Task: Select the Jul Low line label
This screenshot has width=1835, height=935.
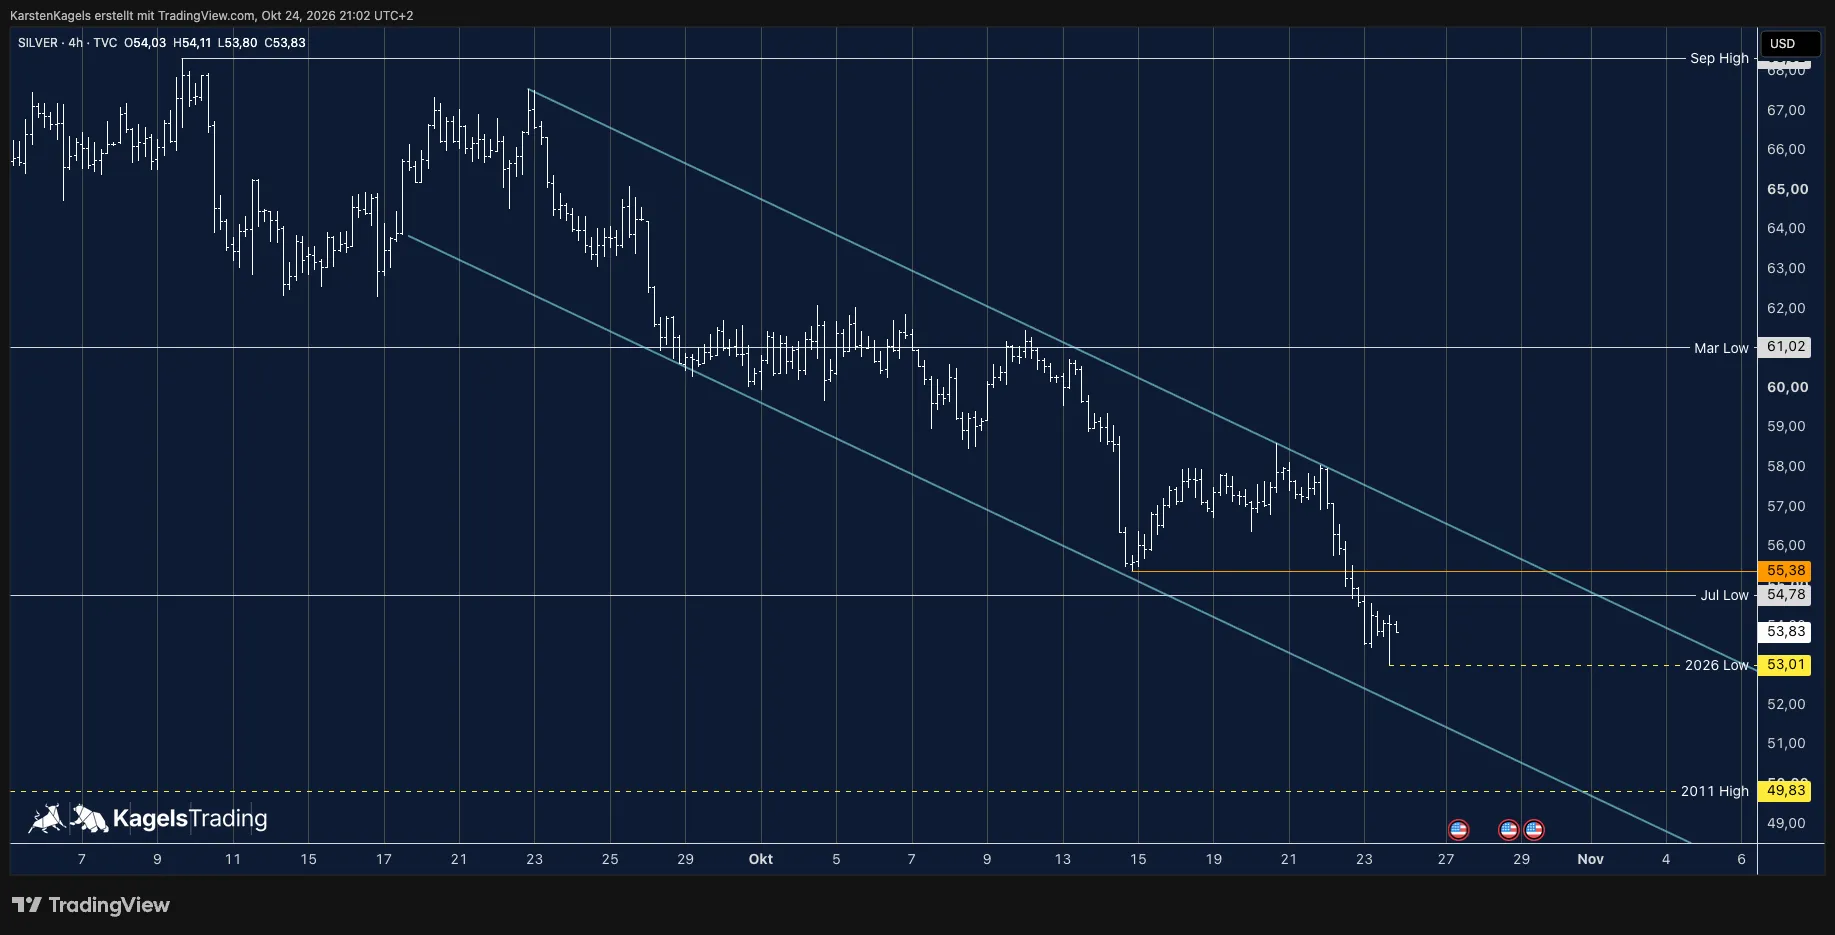Action: click(1724, 595)
